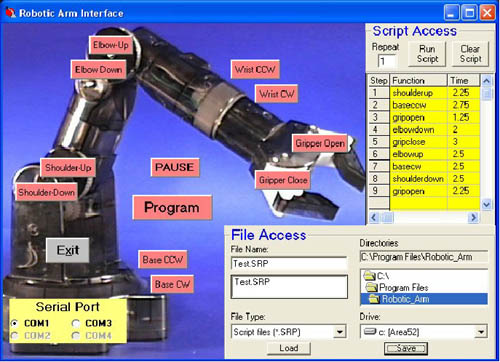Maximize the Robotic Arm Interface window
This screenshot has height=362, width=500.
(469, 13)
